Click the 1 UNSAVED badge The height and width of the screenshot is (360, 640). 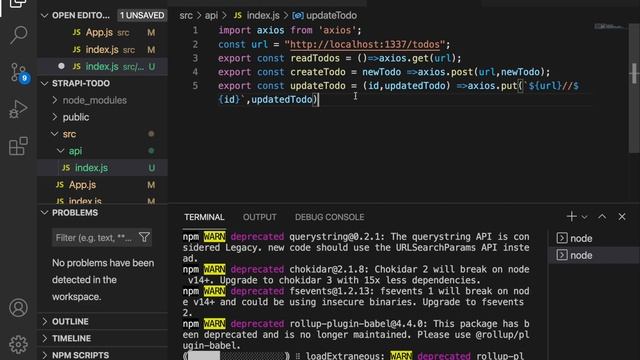click(x=142, y=16)
